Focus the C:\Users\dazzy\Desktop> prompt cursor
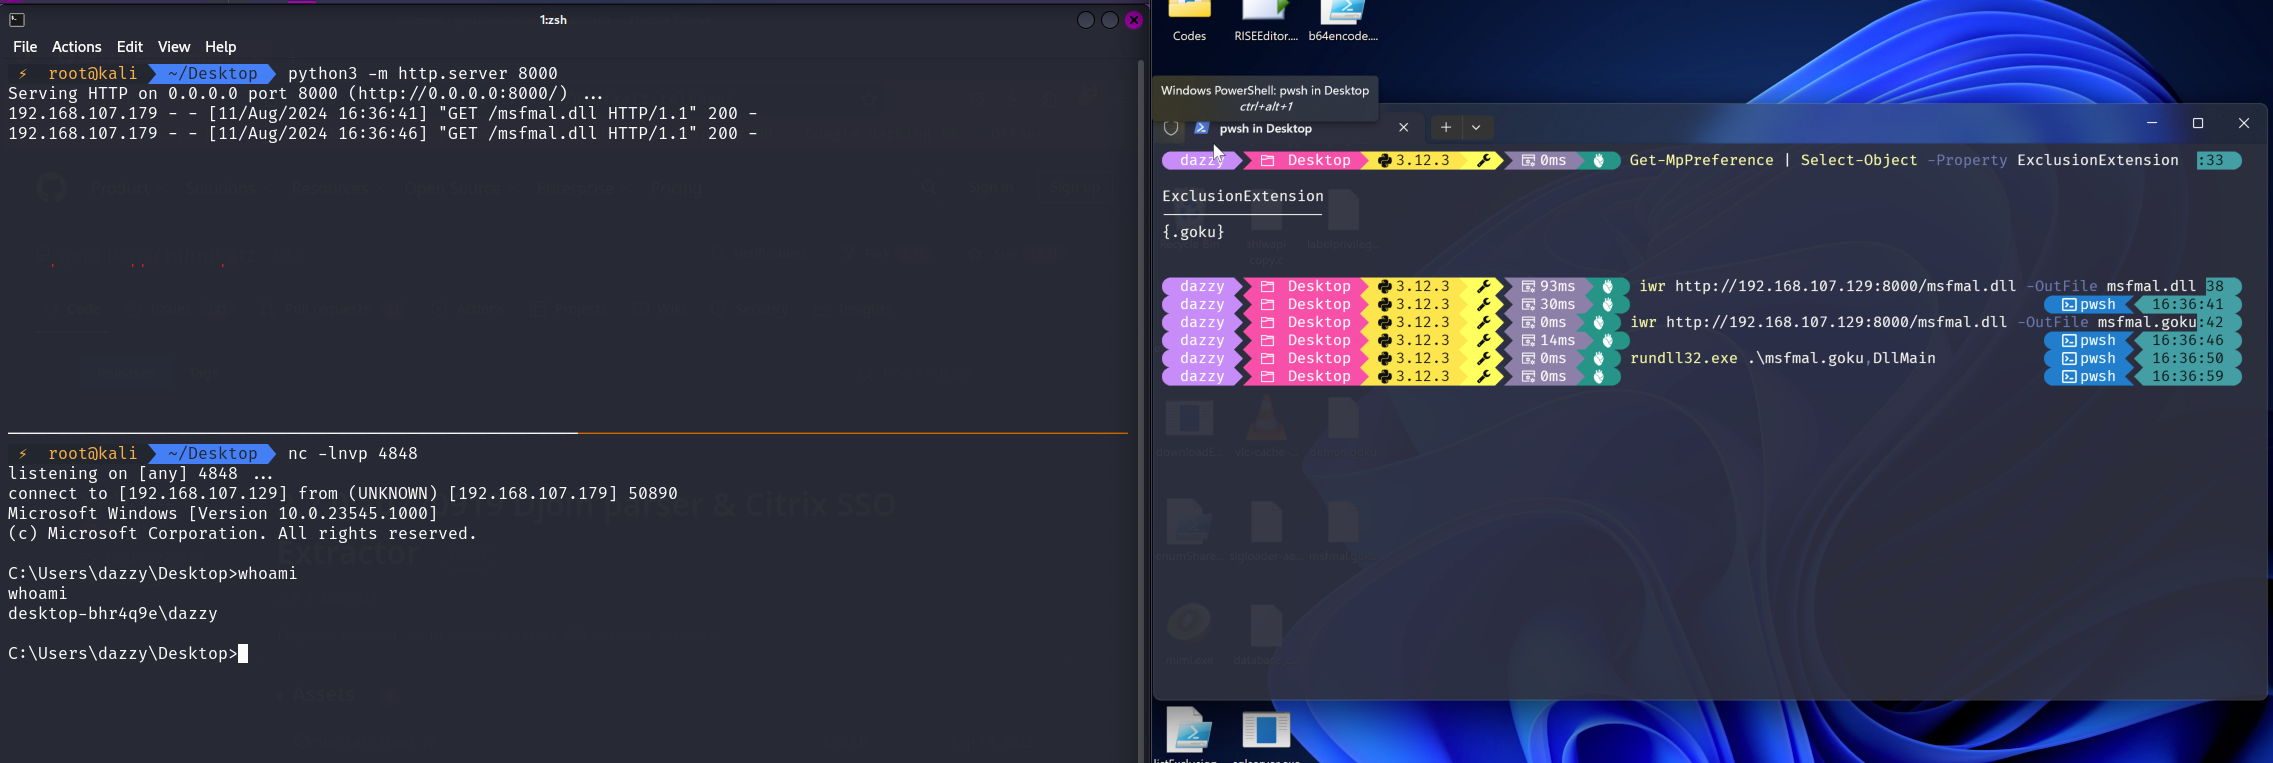This screenshot has height=763, width=2273. [243, 653]
